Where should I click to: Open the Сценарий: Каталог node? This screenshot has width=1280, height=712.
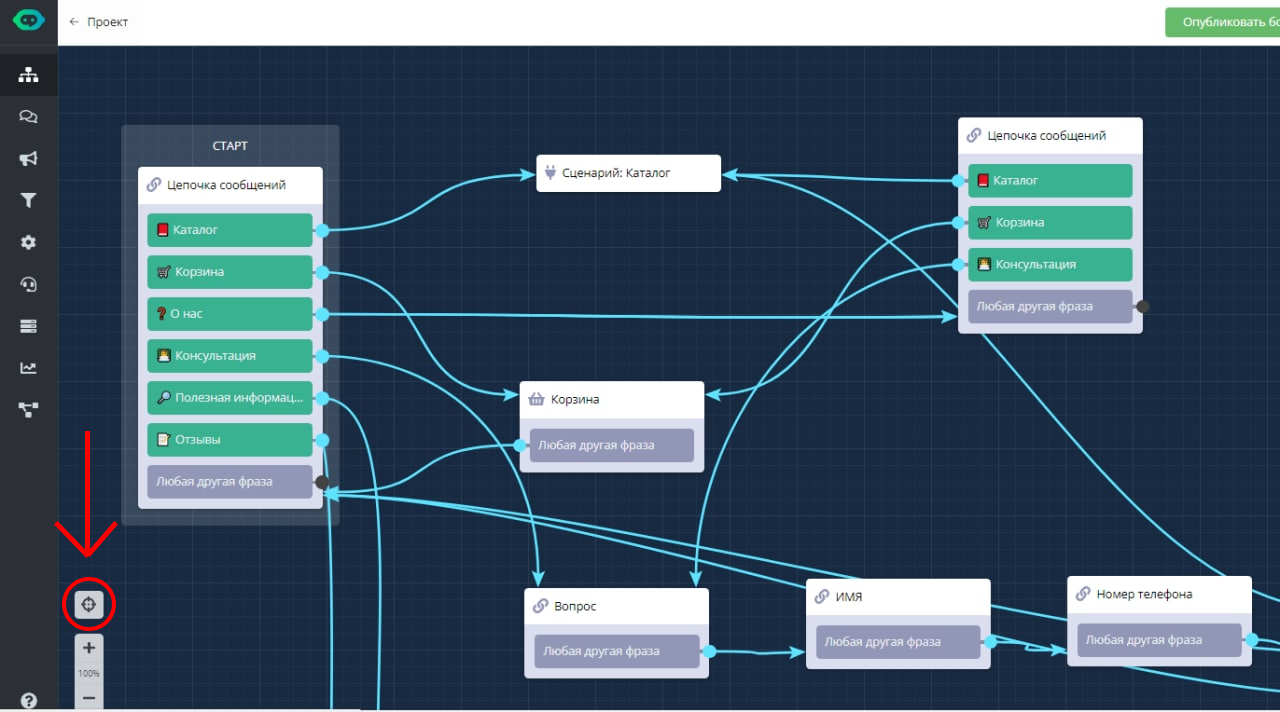[628, 173]
